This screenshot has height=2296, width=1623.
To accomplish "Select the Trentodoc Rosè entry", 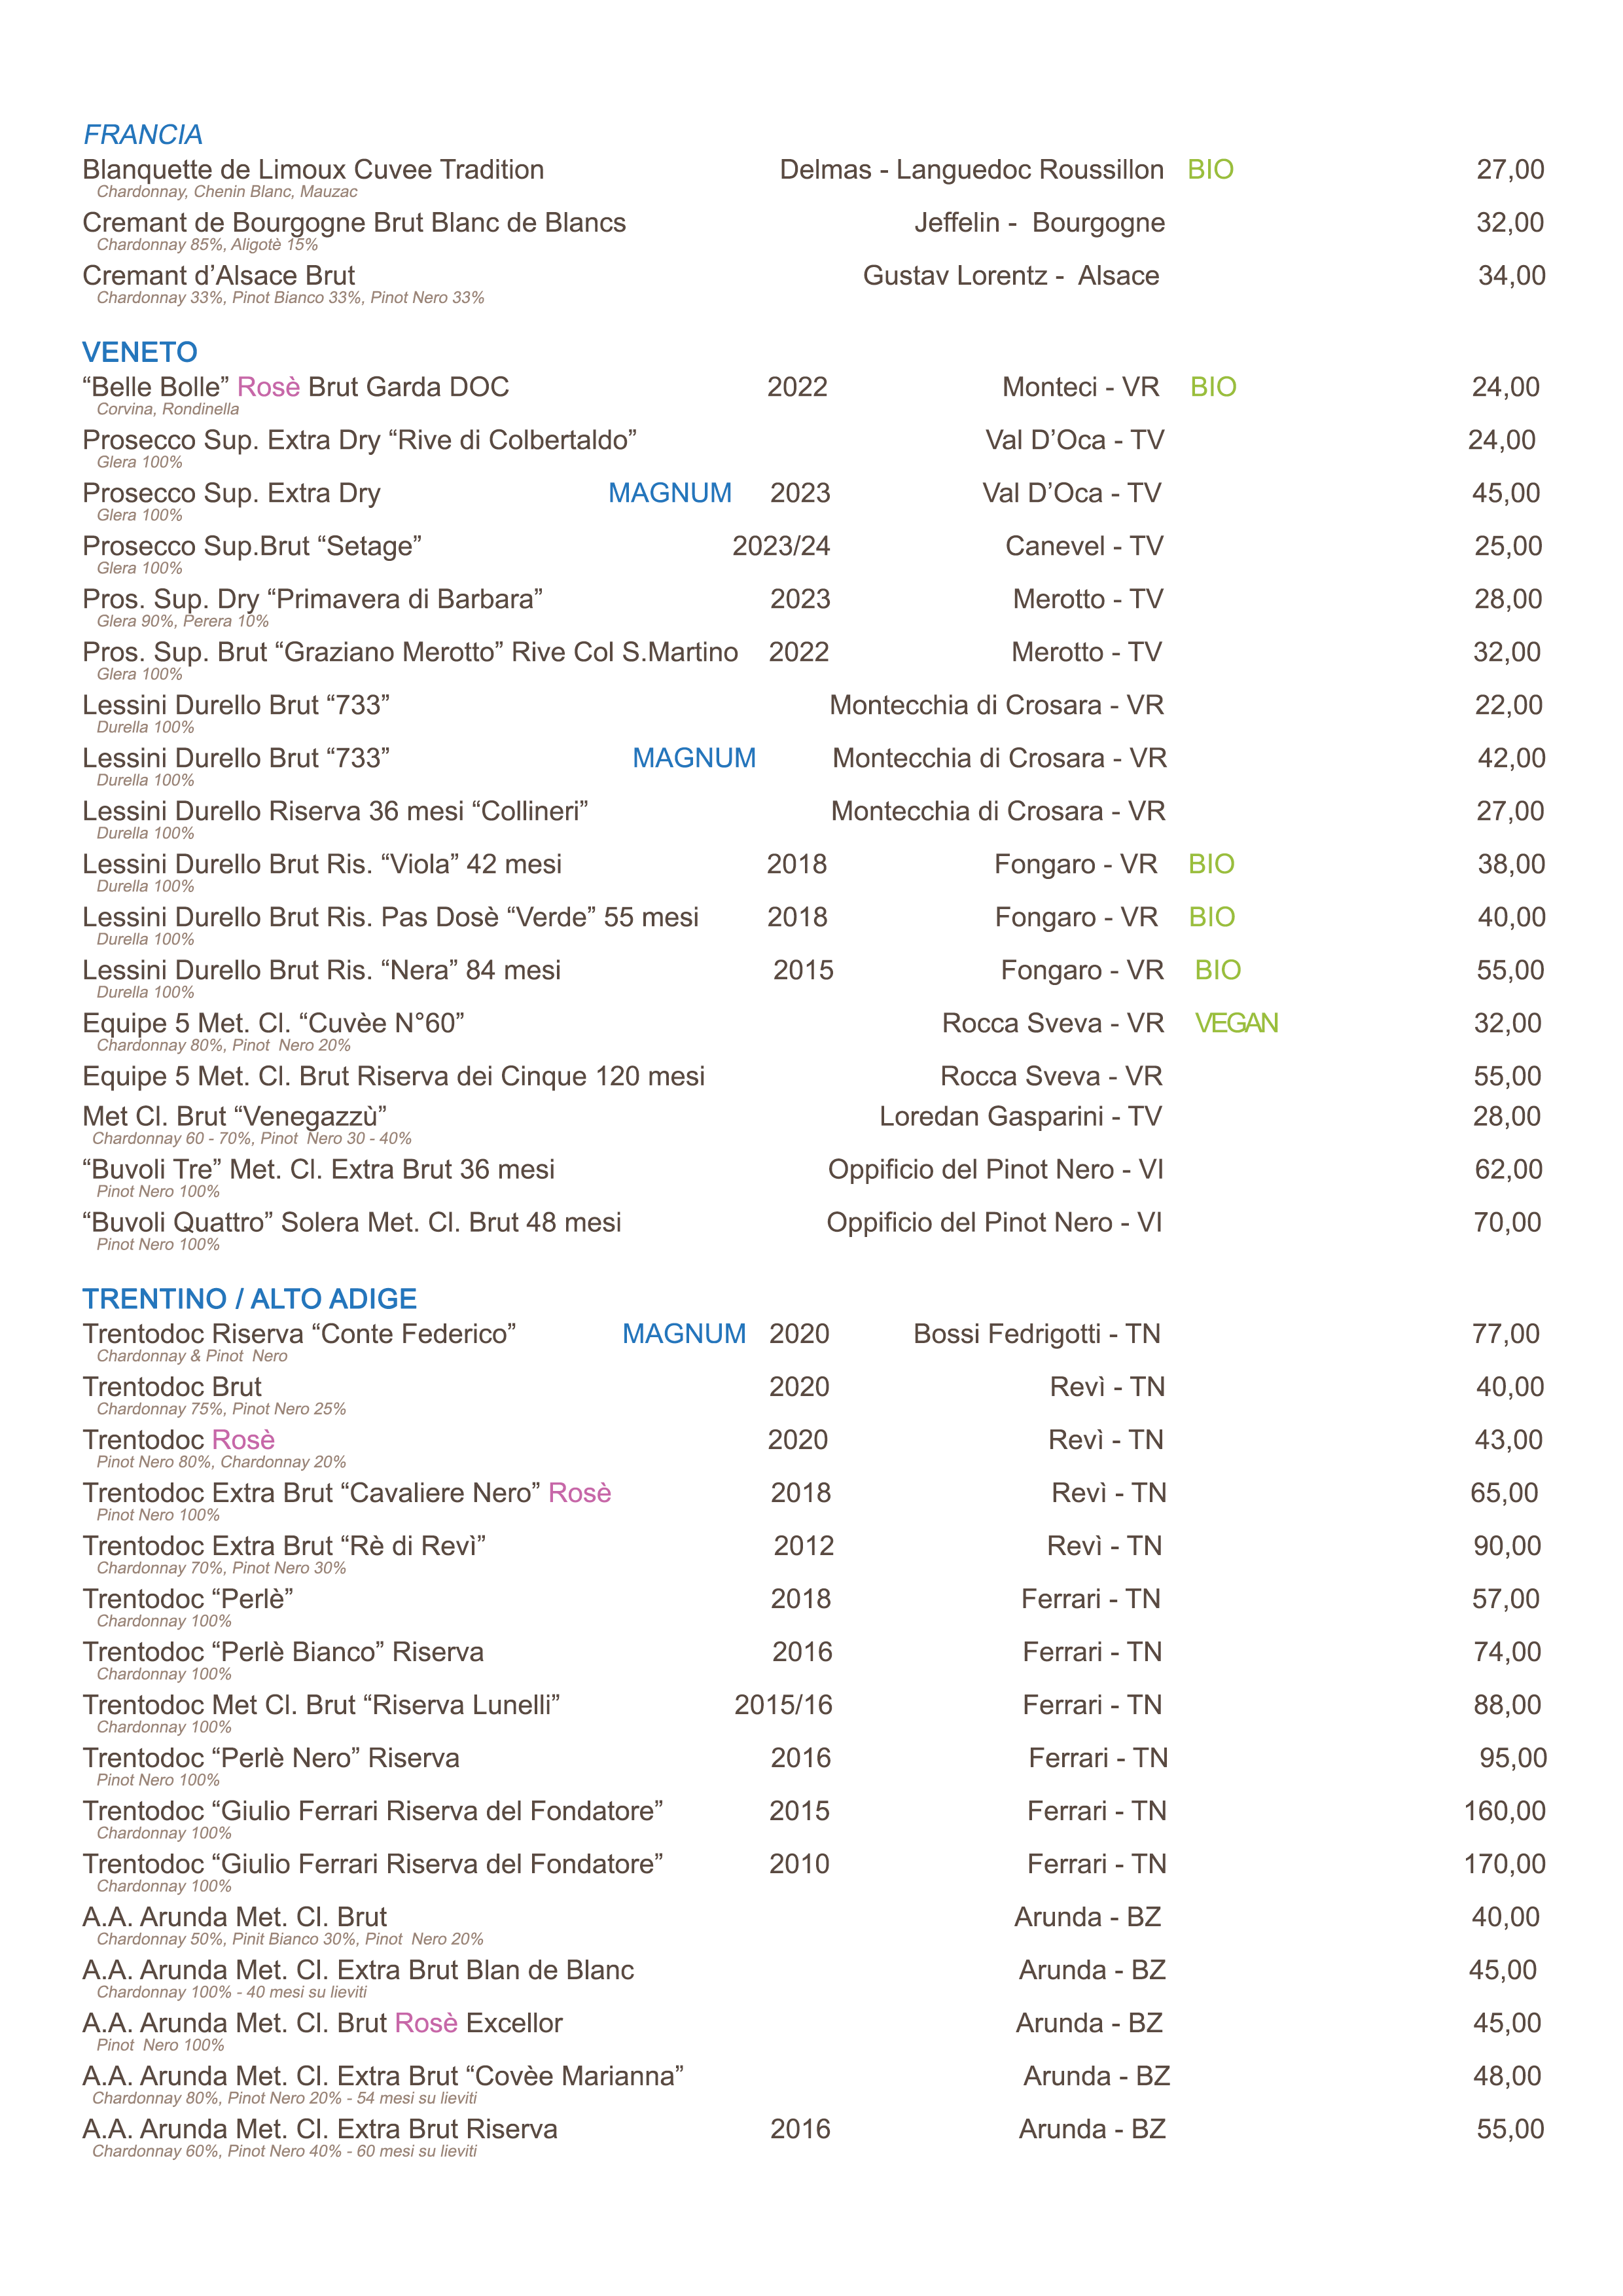I will (x=179, y=1440).
